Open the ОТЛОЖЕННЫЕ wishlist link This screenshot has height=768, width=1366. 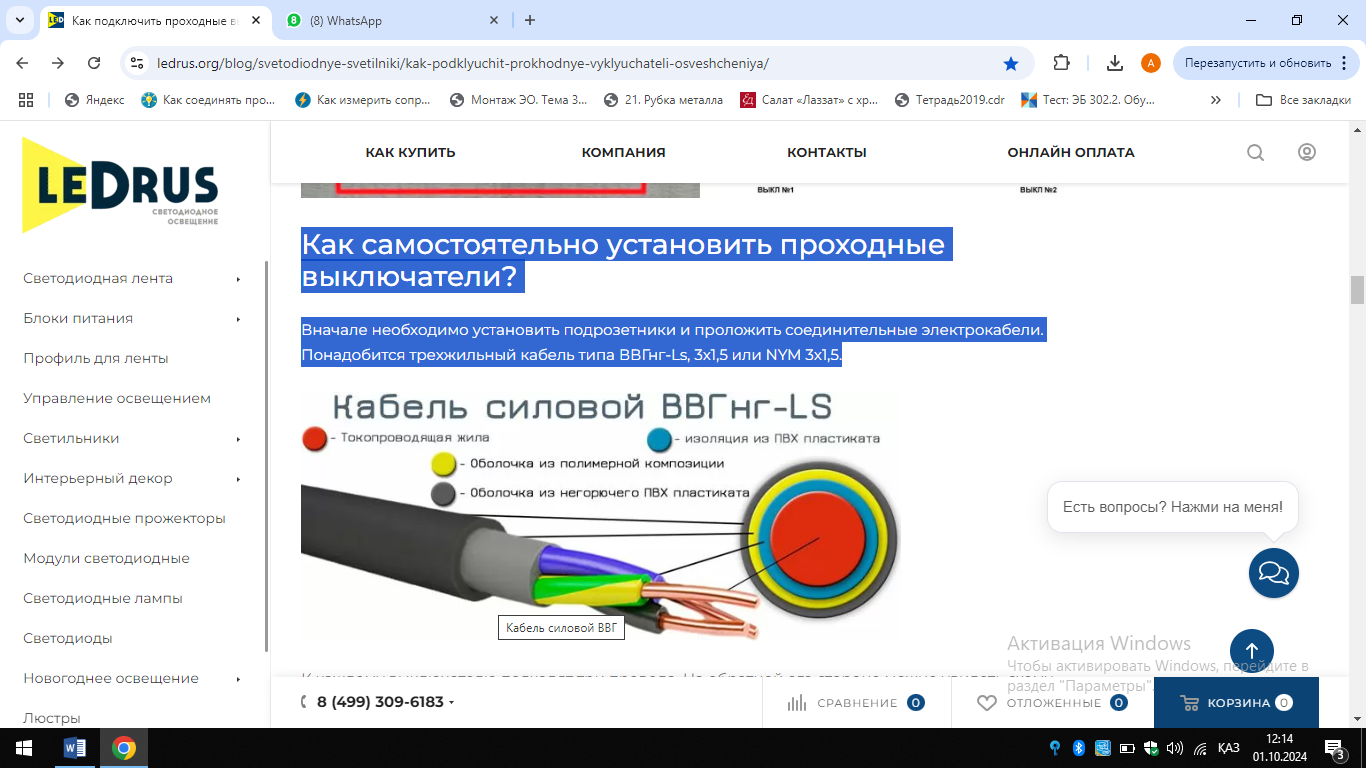pos(1053,703)
